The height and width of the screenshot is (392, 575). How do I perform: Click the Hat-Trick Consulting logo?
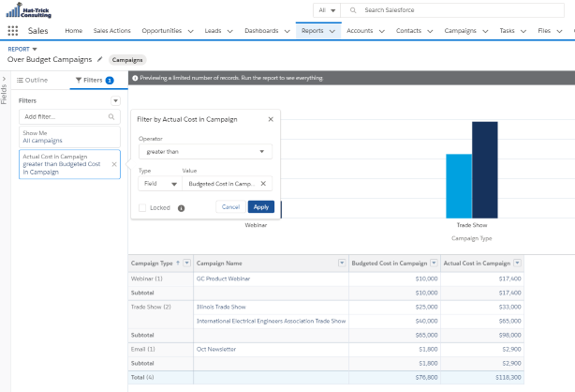click(x=29, y=11)
